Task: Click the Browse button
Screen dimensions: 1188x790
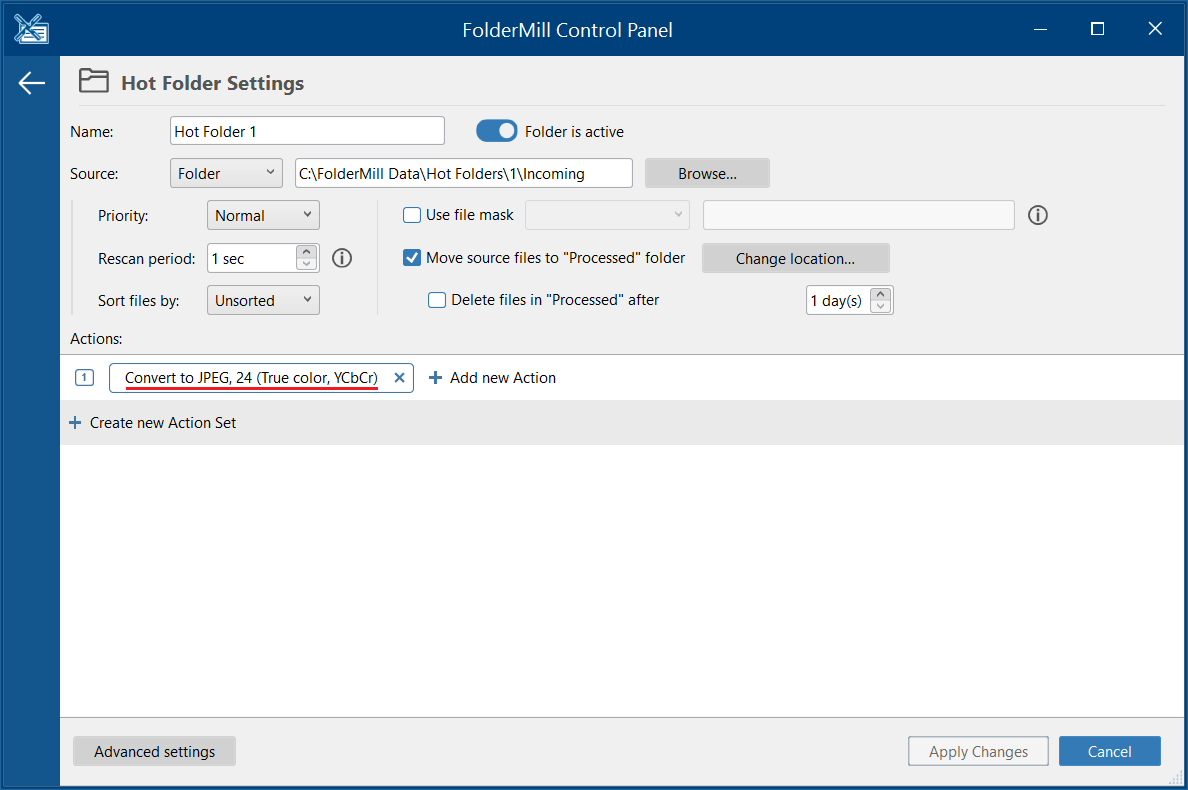Action: [707, 173]
